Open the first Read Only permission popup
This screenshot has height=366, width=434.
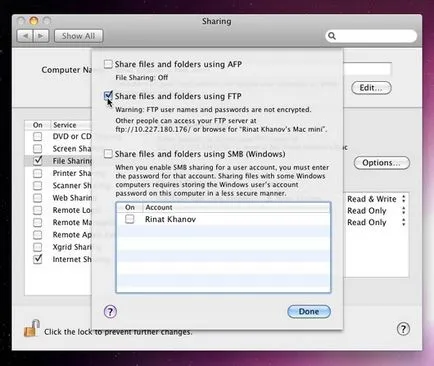pyautogui.click(x=404, y=211)
